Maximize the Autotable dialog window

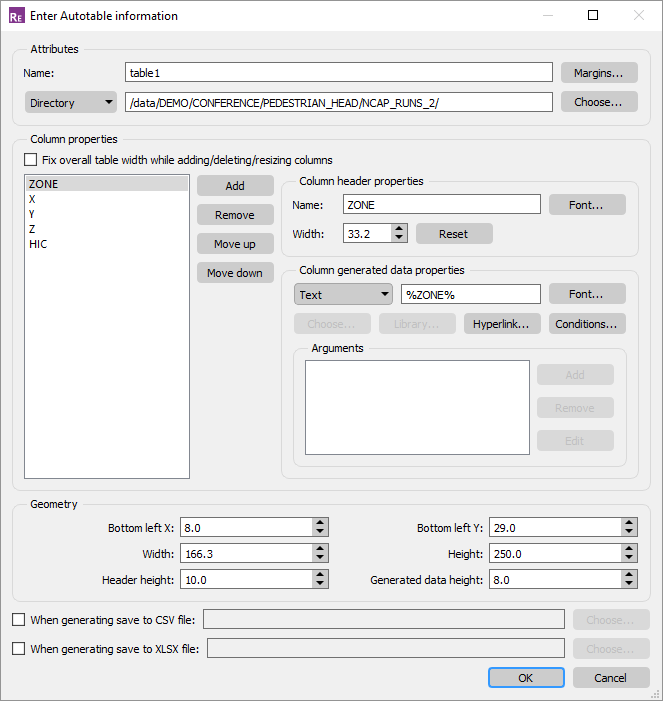coord(593,16)
